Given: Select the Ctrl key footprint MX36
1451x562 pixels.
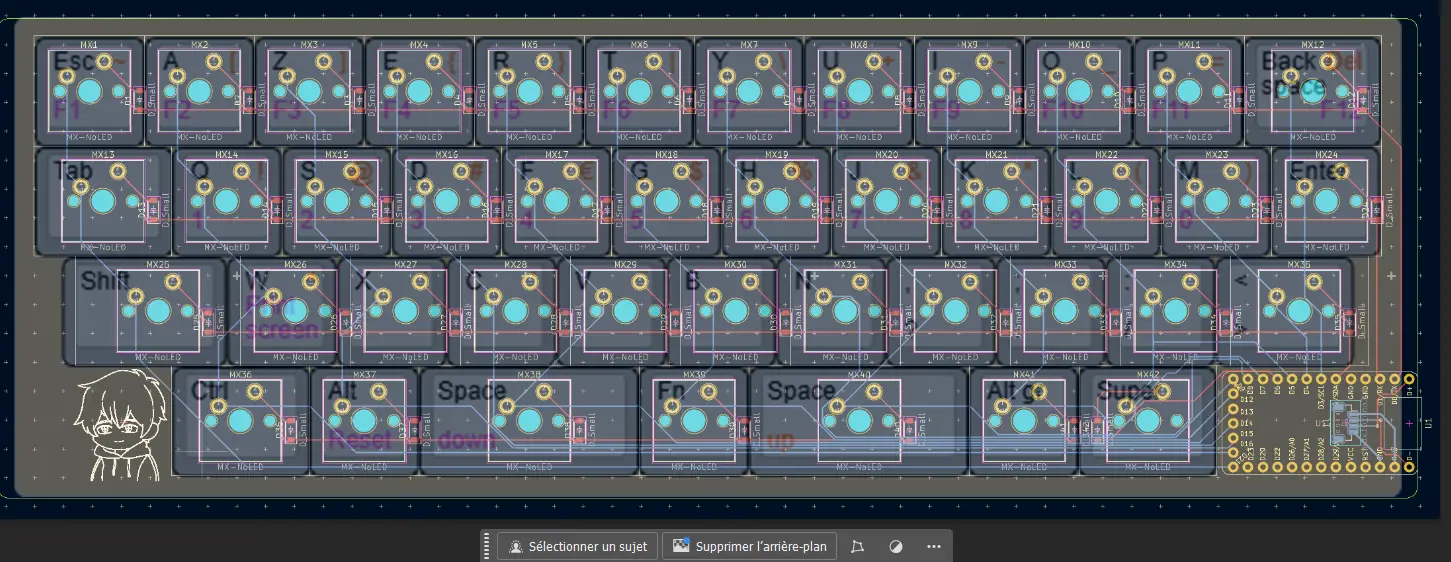Looking at the screenshot, I should point(239,420).
